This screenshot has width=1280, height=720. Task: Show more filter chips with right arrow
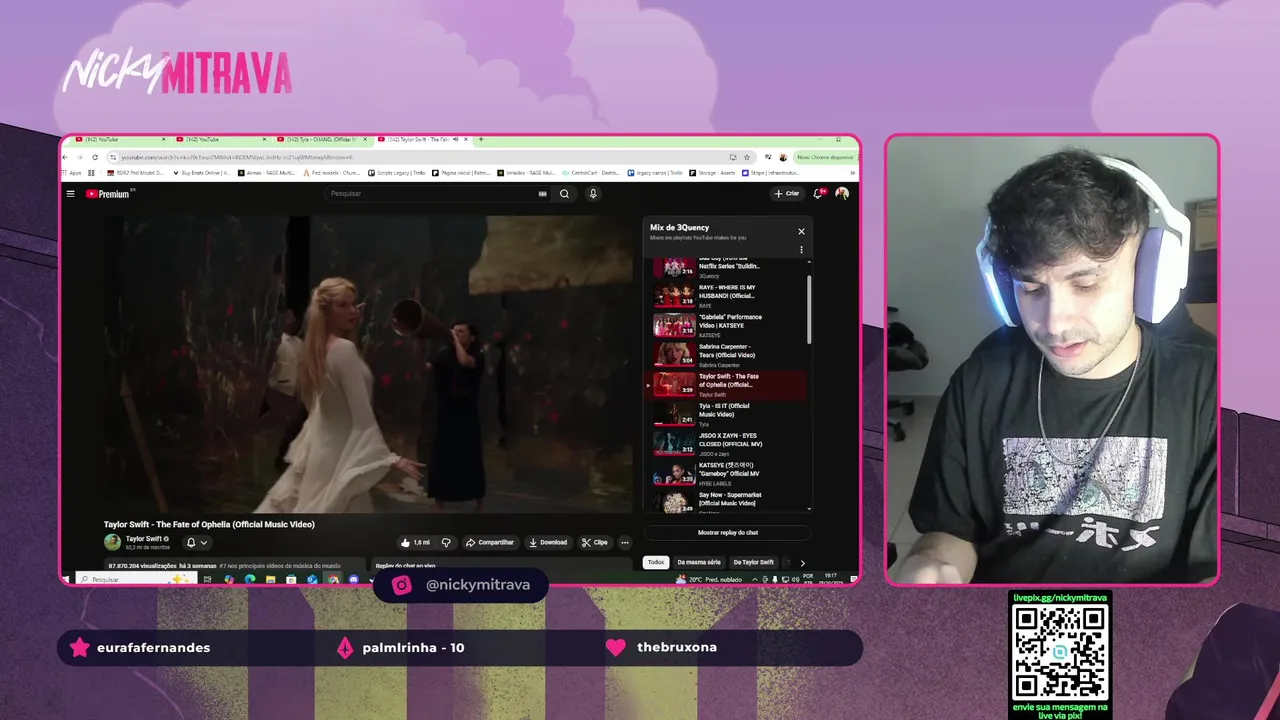802,563
